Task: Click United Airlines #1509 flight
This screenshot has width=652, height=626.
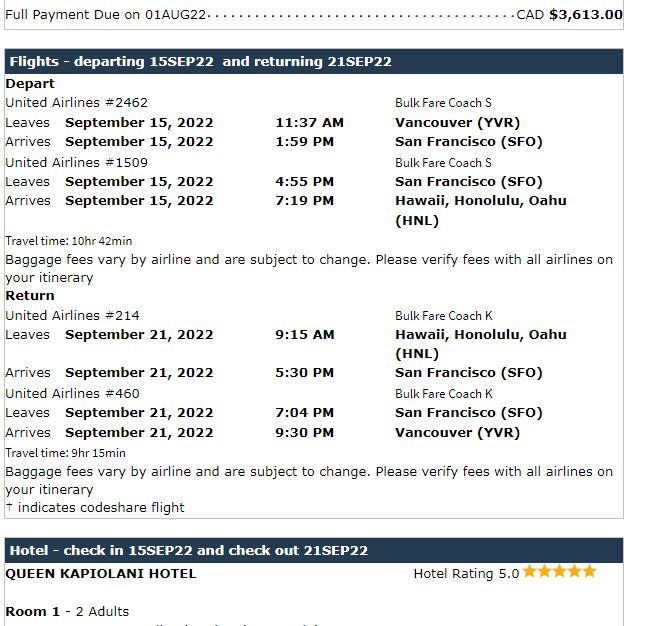Action: [77, 162]
